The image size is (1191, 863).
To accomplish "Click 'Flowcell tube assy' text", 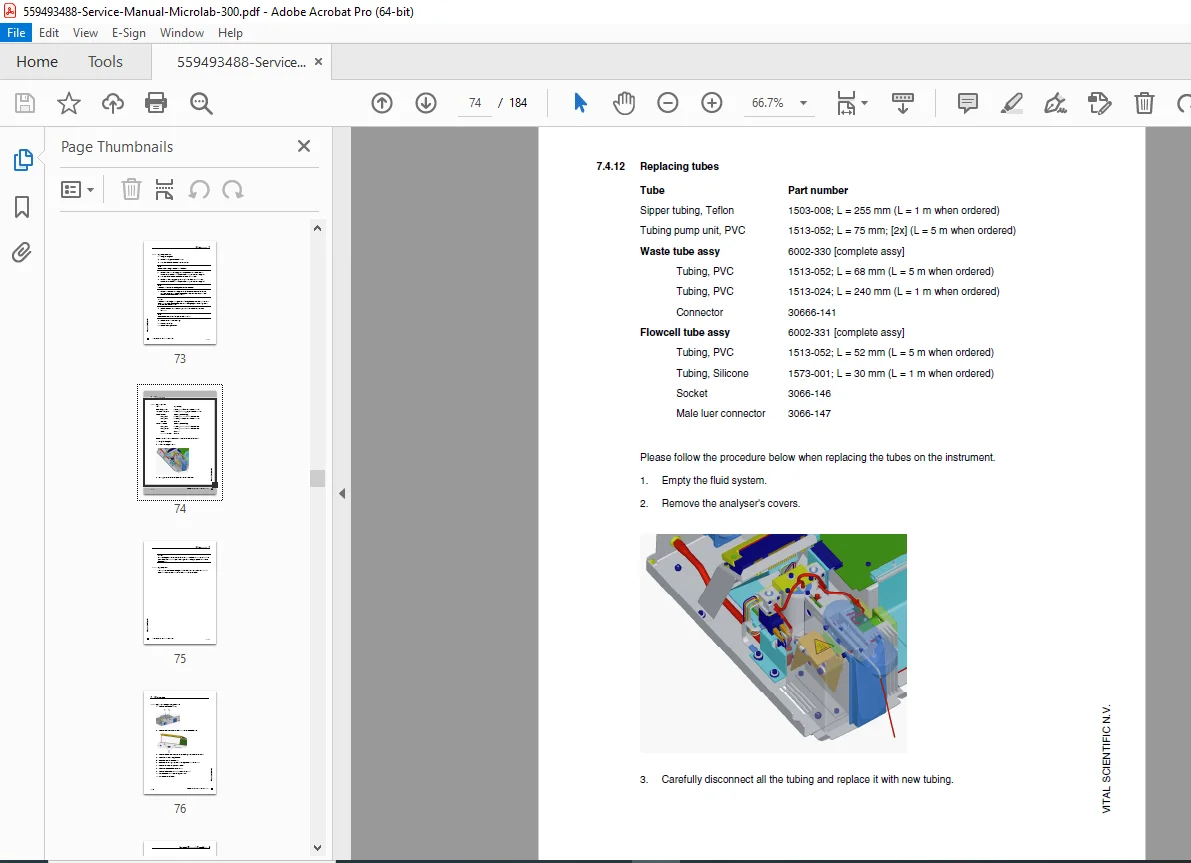I will tap(684, 333).
